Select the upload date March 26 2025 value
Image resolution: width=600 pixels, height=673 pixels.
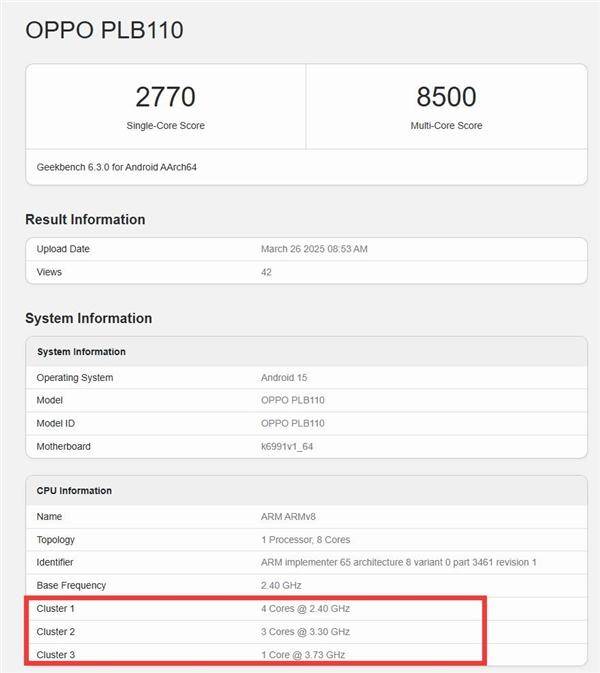[x=314, y=249]
